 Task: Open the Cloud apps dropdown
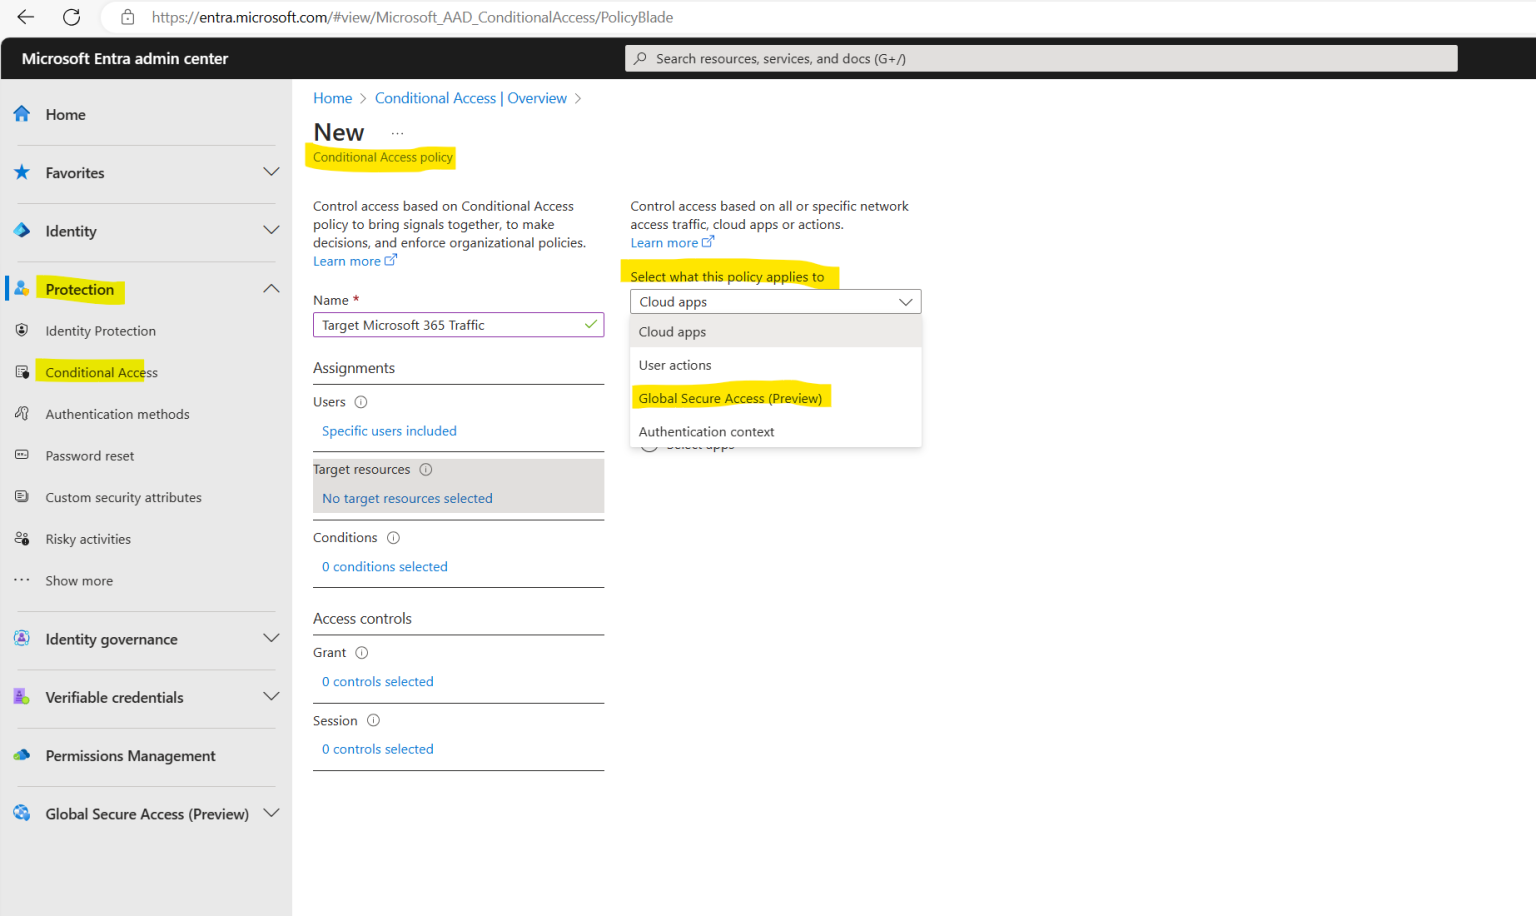tap(775, 301)
